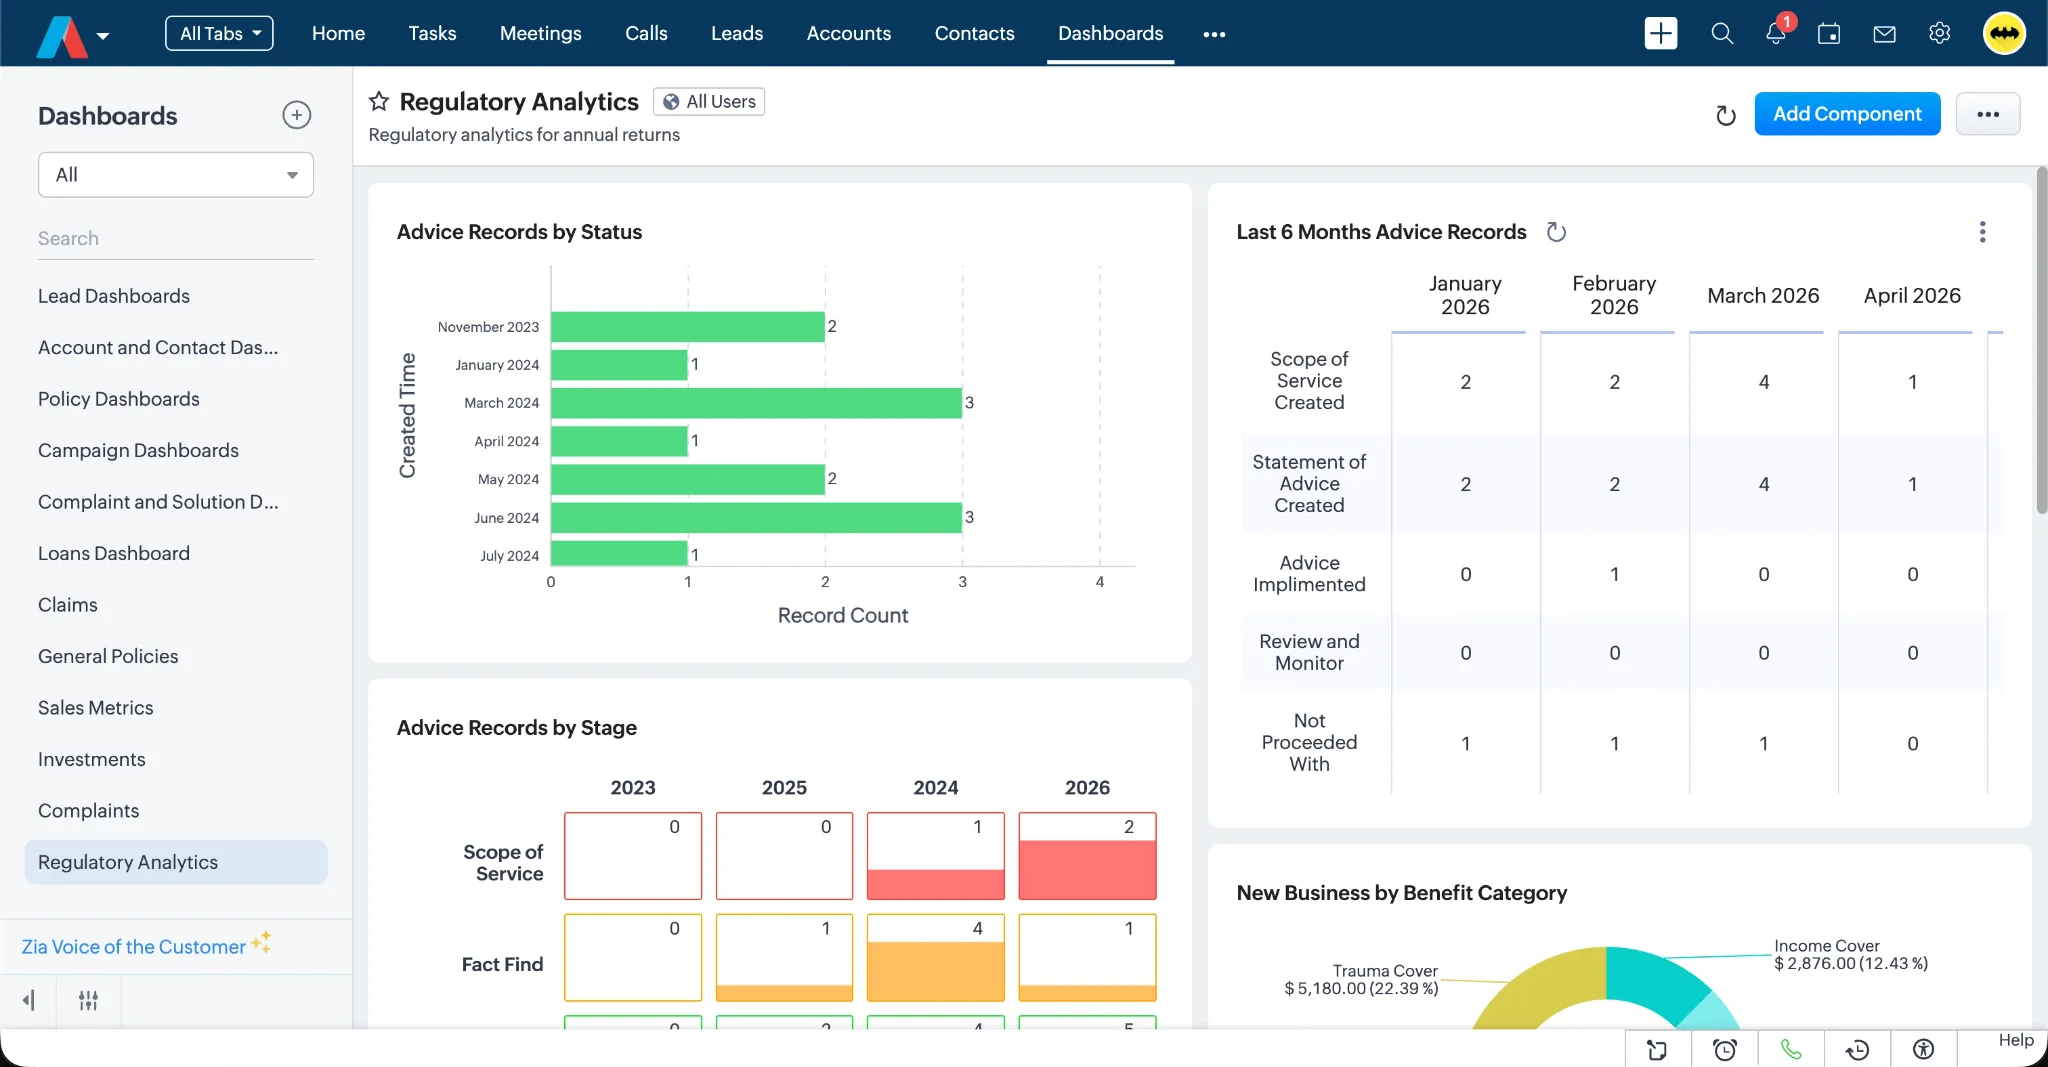Refresh the dashboard
2048x1067 pixels.
pos(1725,115)
